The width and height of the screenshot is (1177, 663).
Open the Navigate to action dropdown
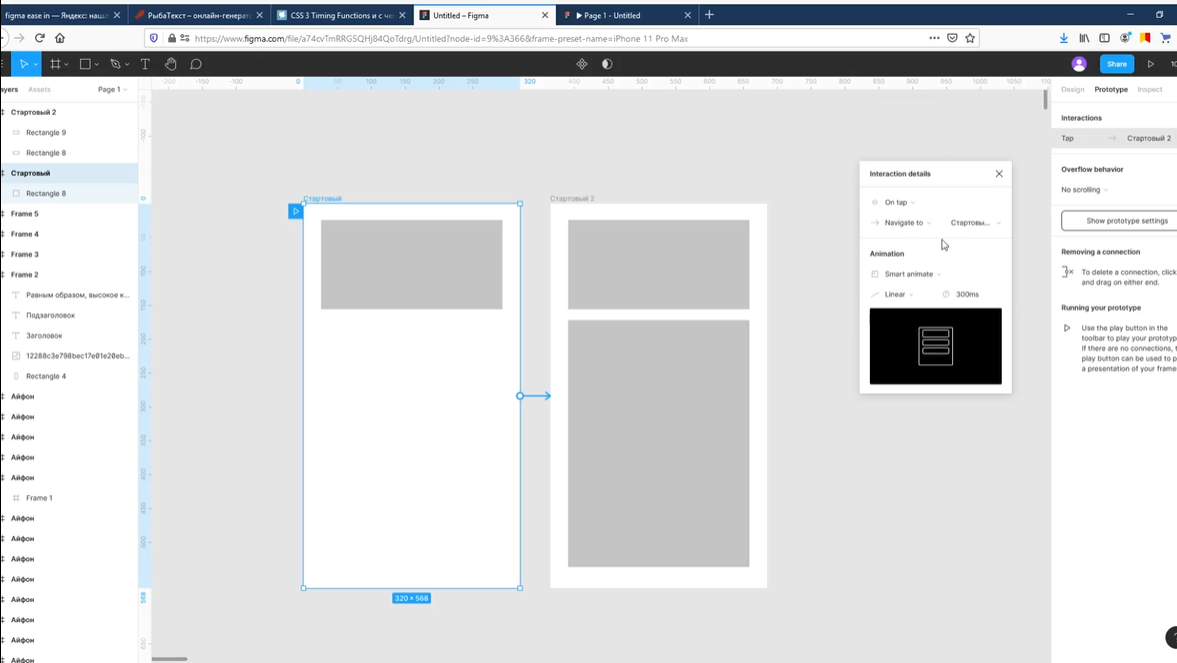point(908,222)
